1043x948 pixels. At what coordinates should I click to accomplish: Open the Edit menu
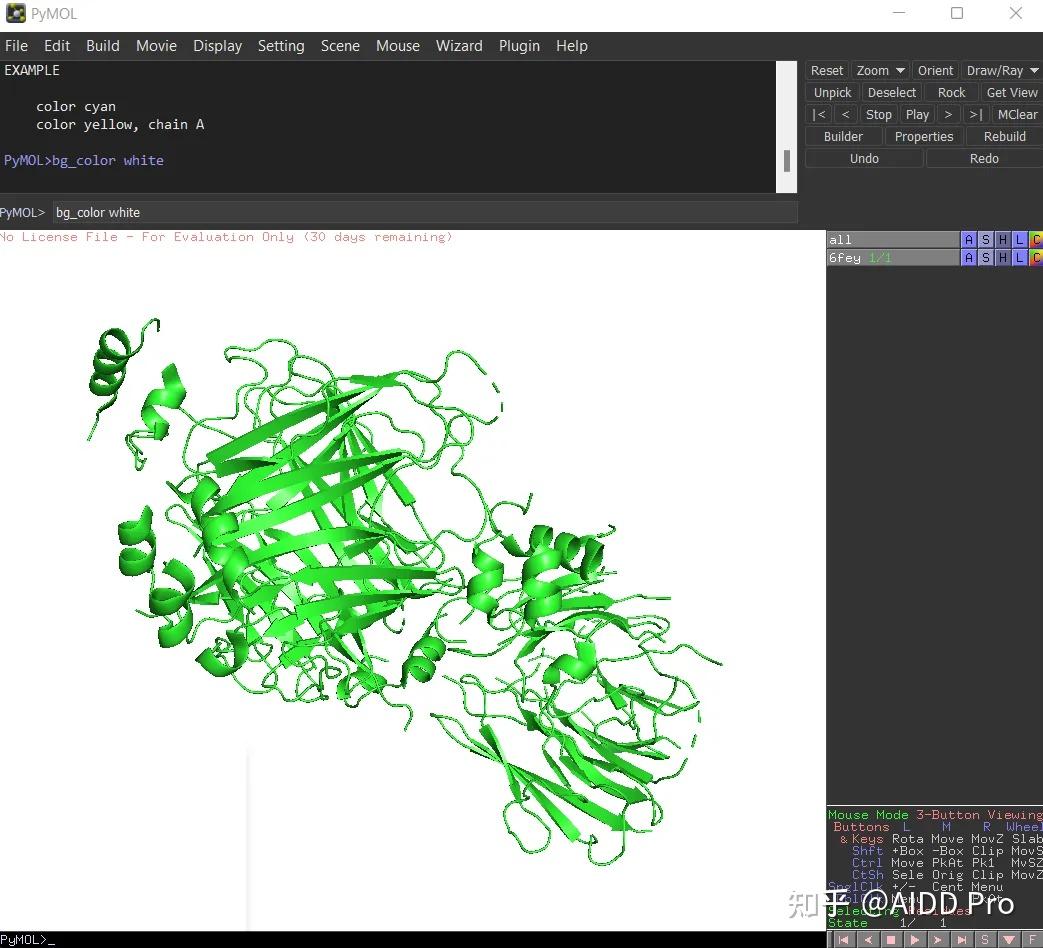(x=57, y=46)
